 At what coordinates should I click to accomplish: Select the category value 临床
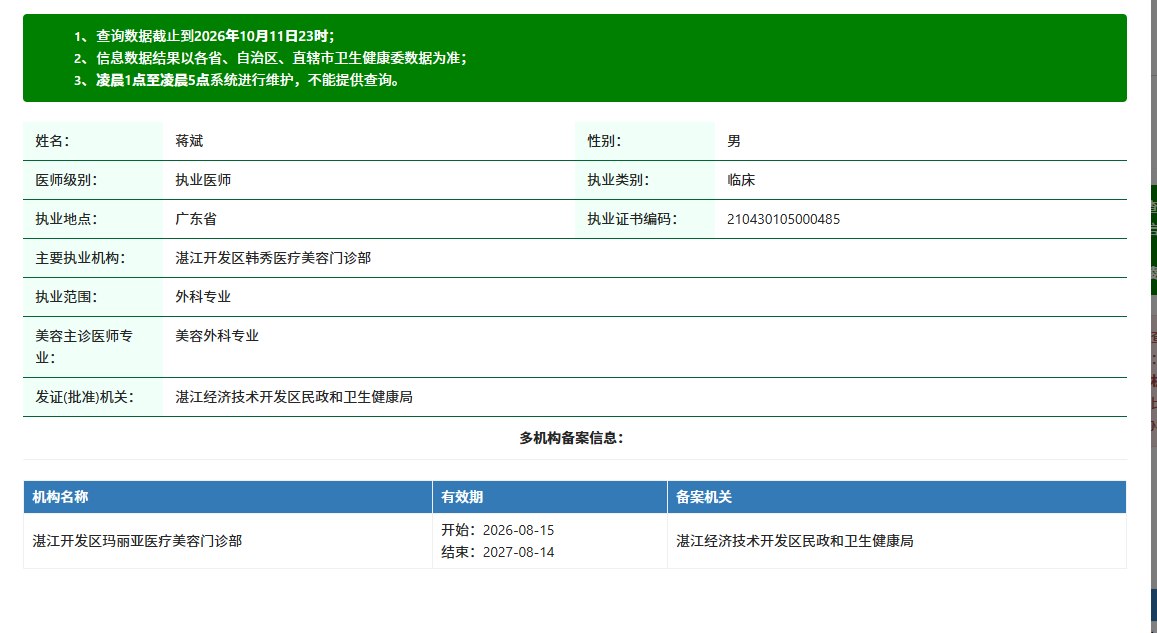(x=741, y=180)
